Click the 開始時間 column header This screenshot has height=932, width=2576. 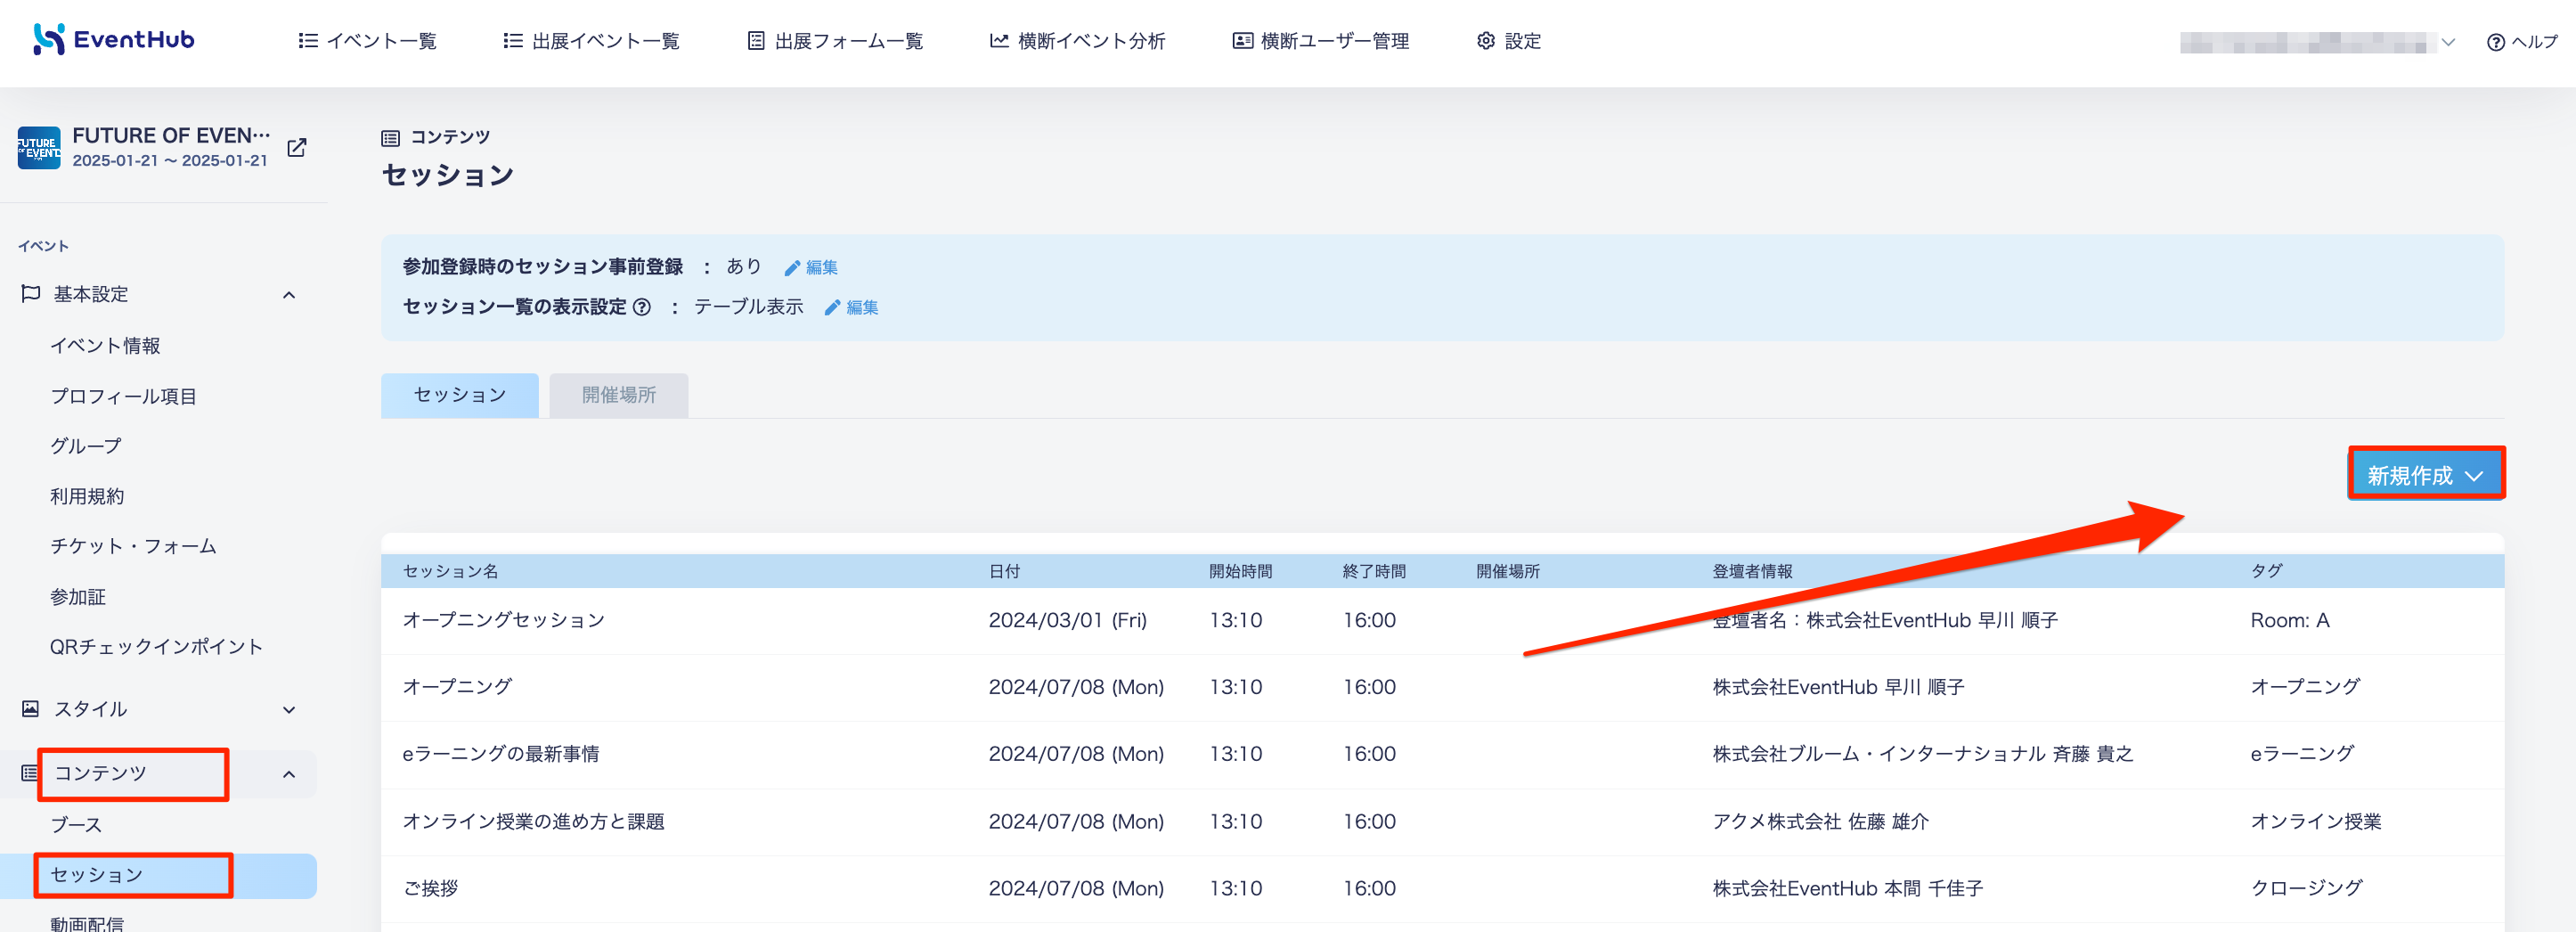1240,571
